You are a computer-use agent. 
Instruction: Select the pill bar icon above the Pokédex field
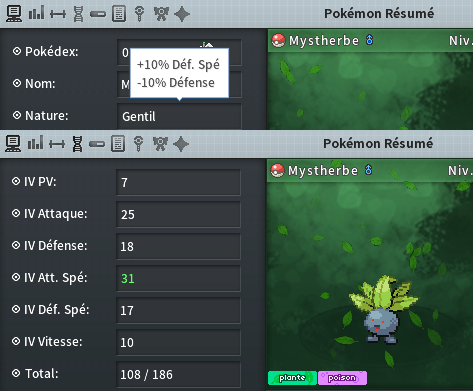click(x=98, y=14)
